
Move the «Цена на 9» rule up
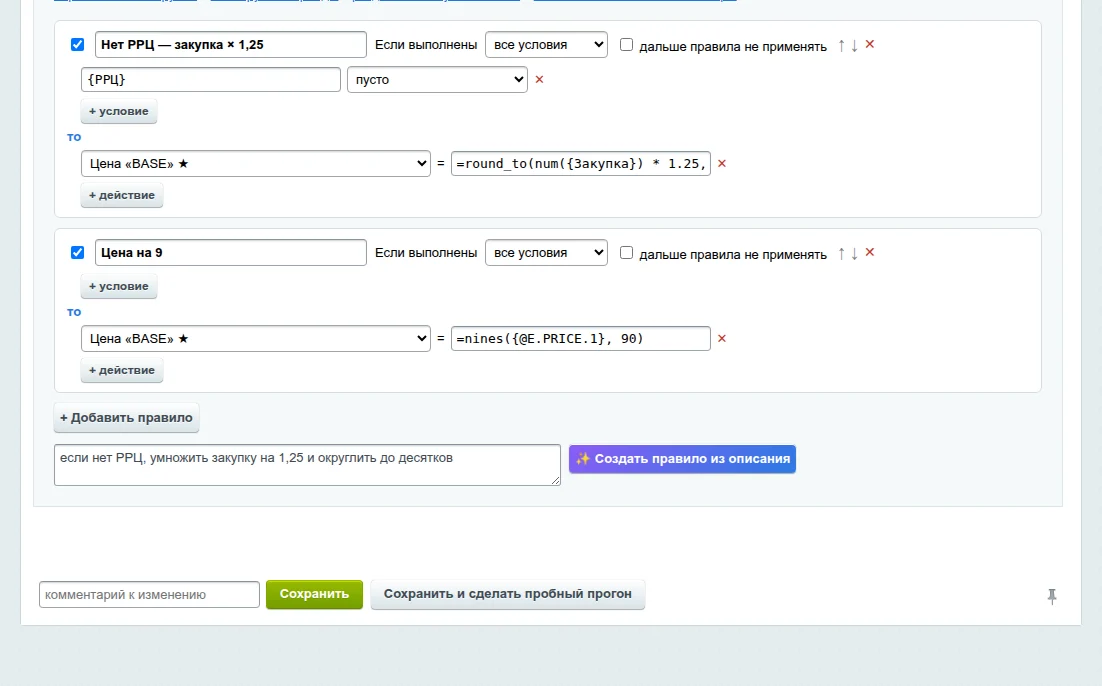pyautogui.click(x=841, y=254)
